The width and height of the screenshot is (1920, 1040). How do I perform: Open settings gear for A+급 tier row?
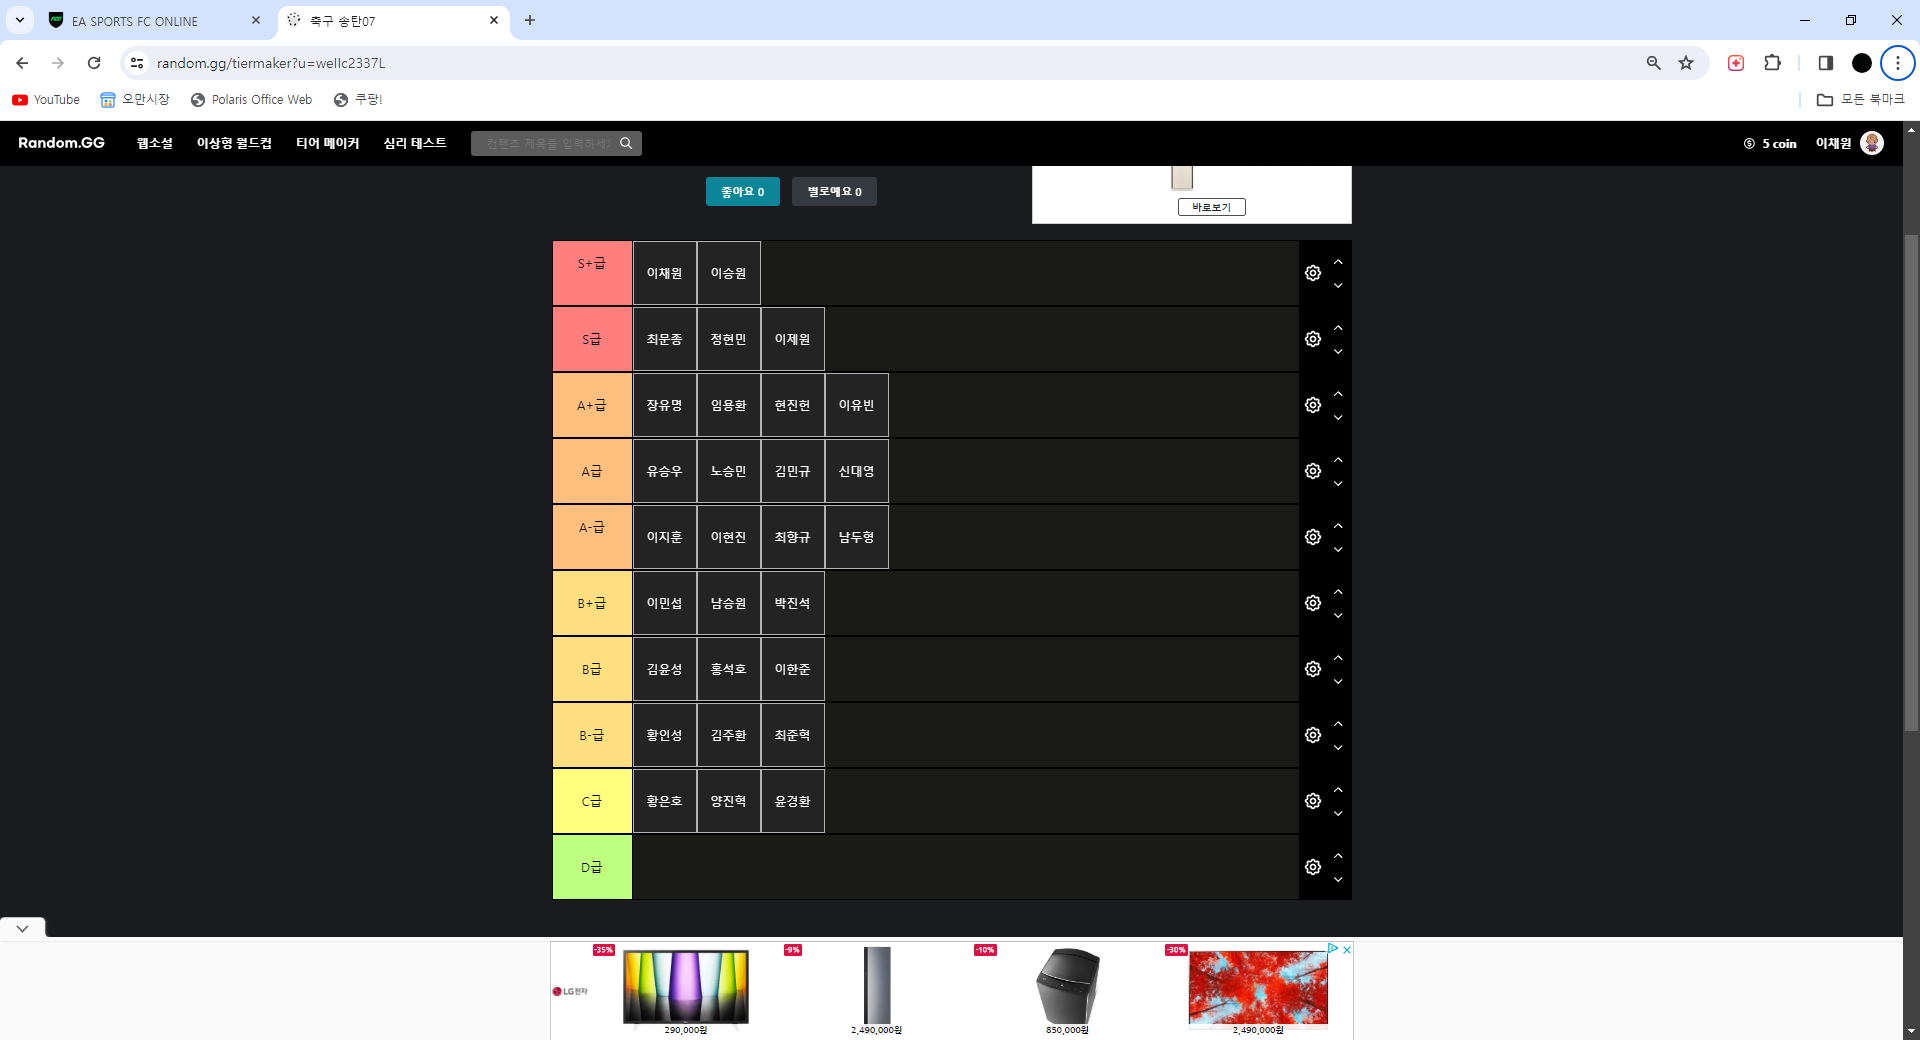pos(1313,405)
